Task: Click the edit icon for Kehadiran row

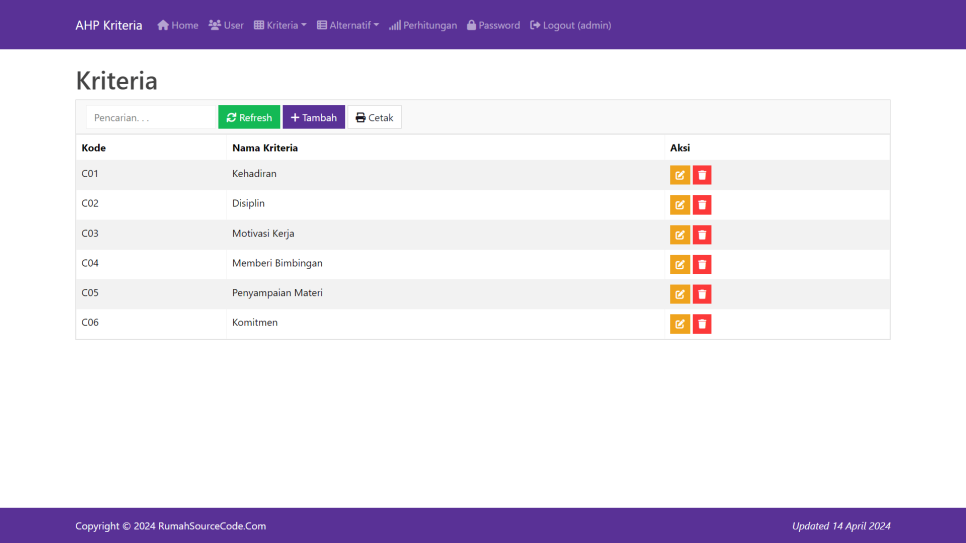Action: click(x=679, y=175)
